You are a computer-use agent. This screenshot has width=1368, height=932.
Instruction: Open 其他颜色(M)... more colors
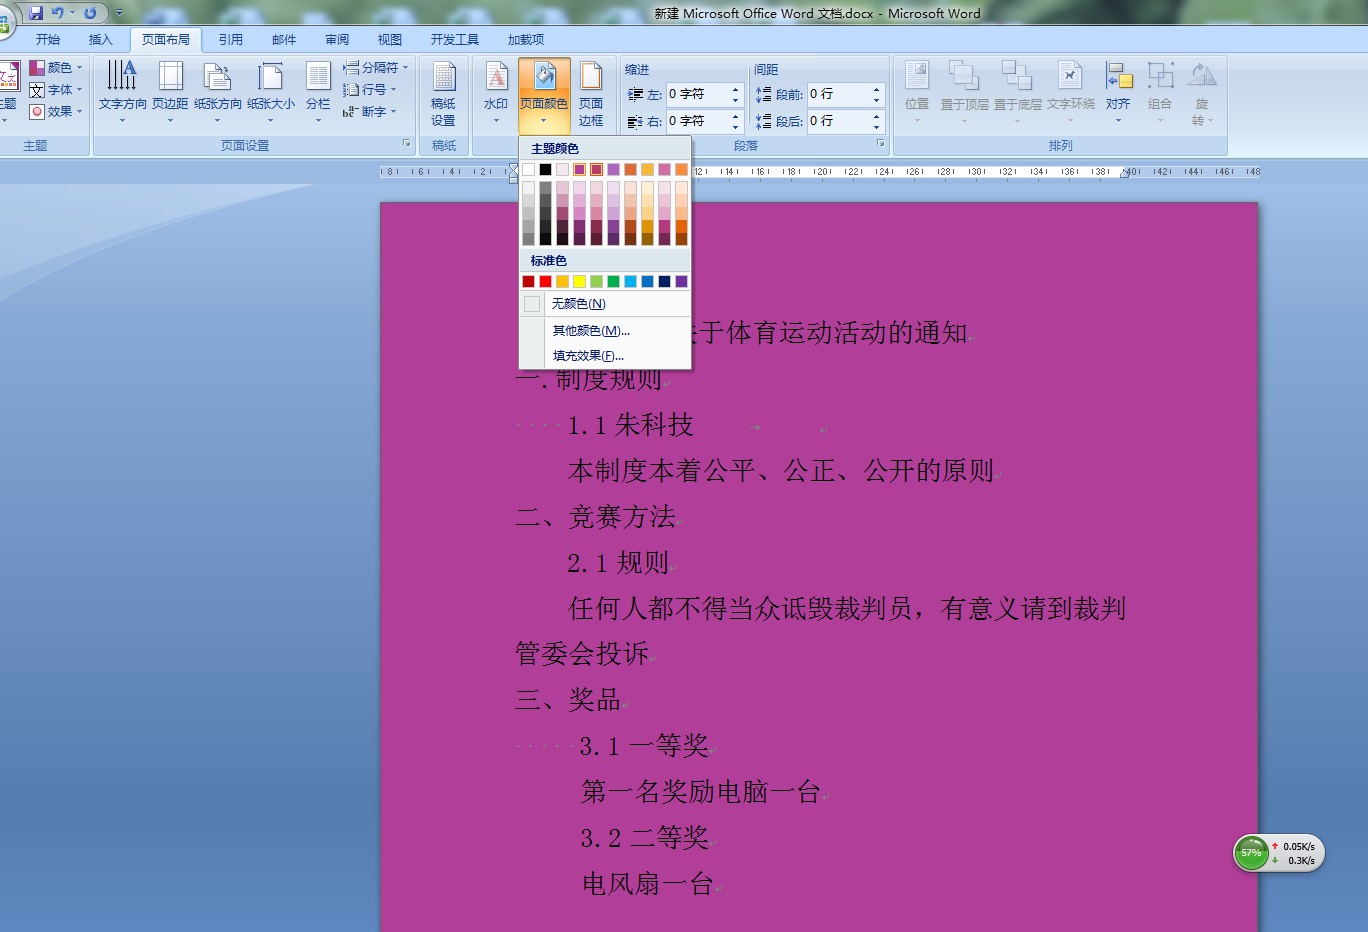tap(605, 331)
